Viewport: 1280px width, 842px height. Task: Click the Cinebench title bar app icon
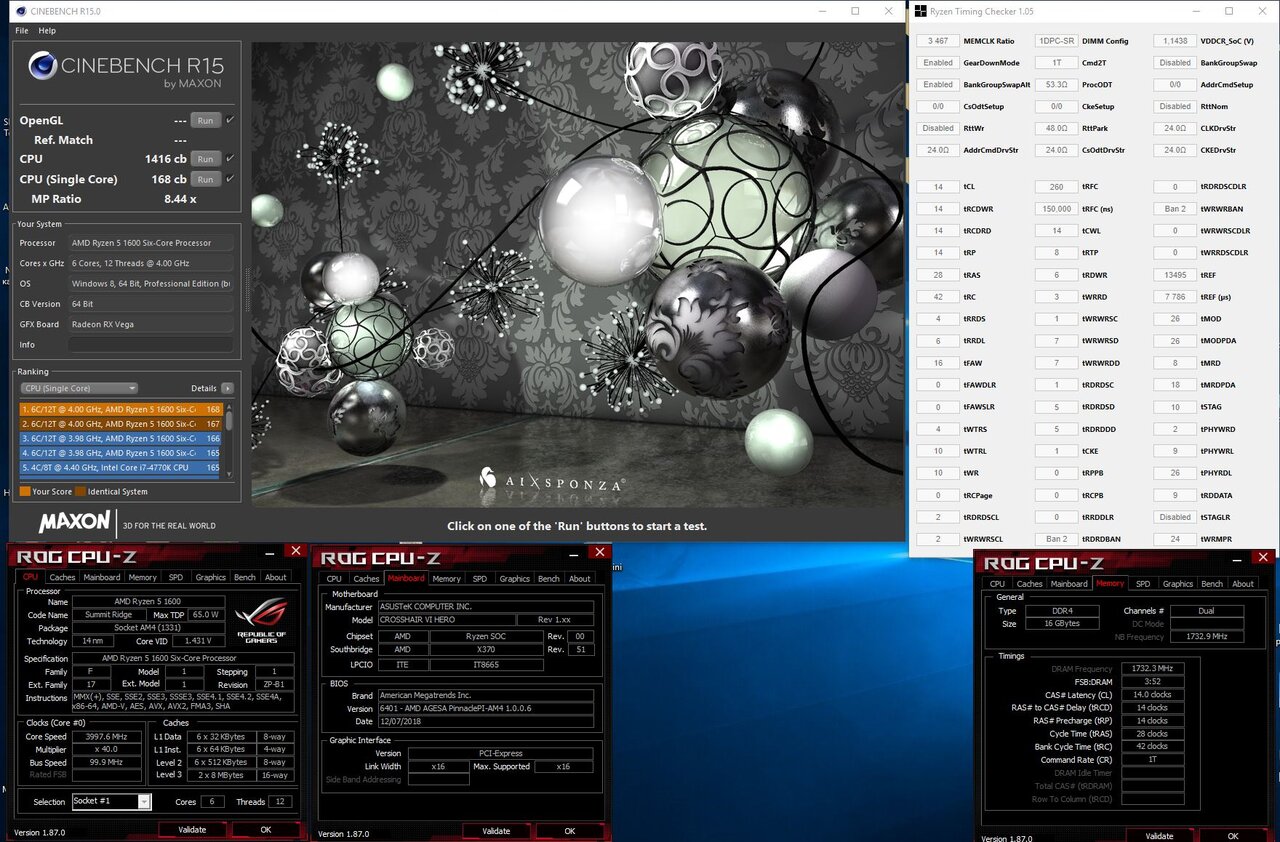tap(19, 11)
